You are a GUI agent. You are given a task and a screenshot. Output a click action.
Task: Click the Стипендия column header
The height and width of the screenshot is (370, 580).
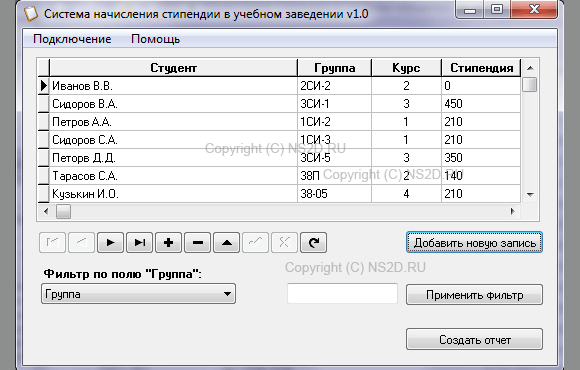point(481,68)
